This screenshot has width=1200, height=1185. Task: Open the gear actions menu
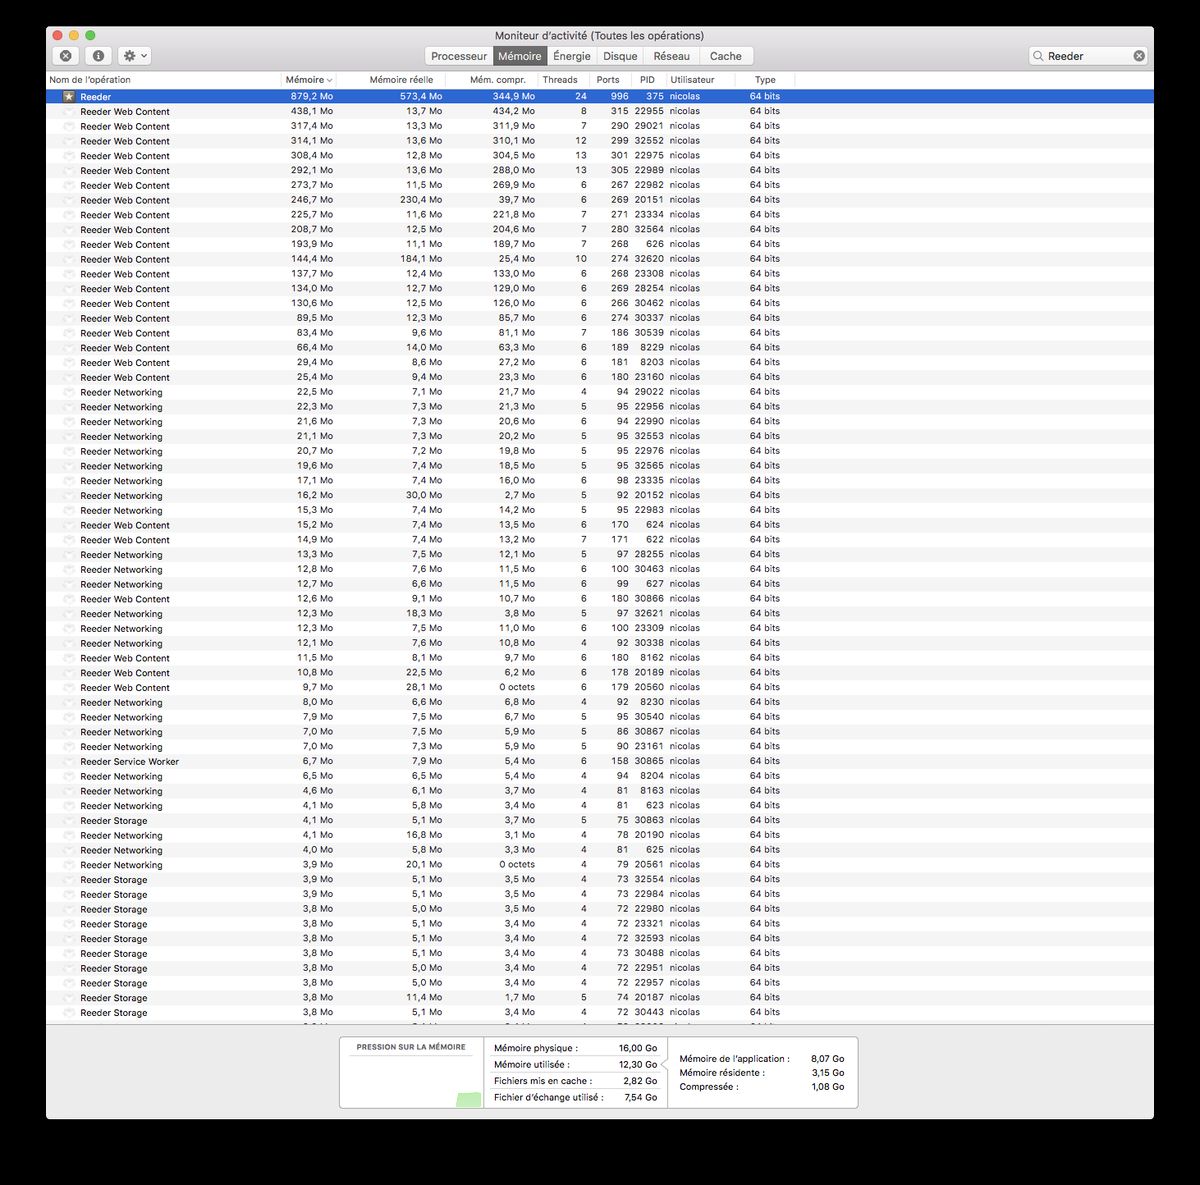tap(135, 56)
